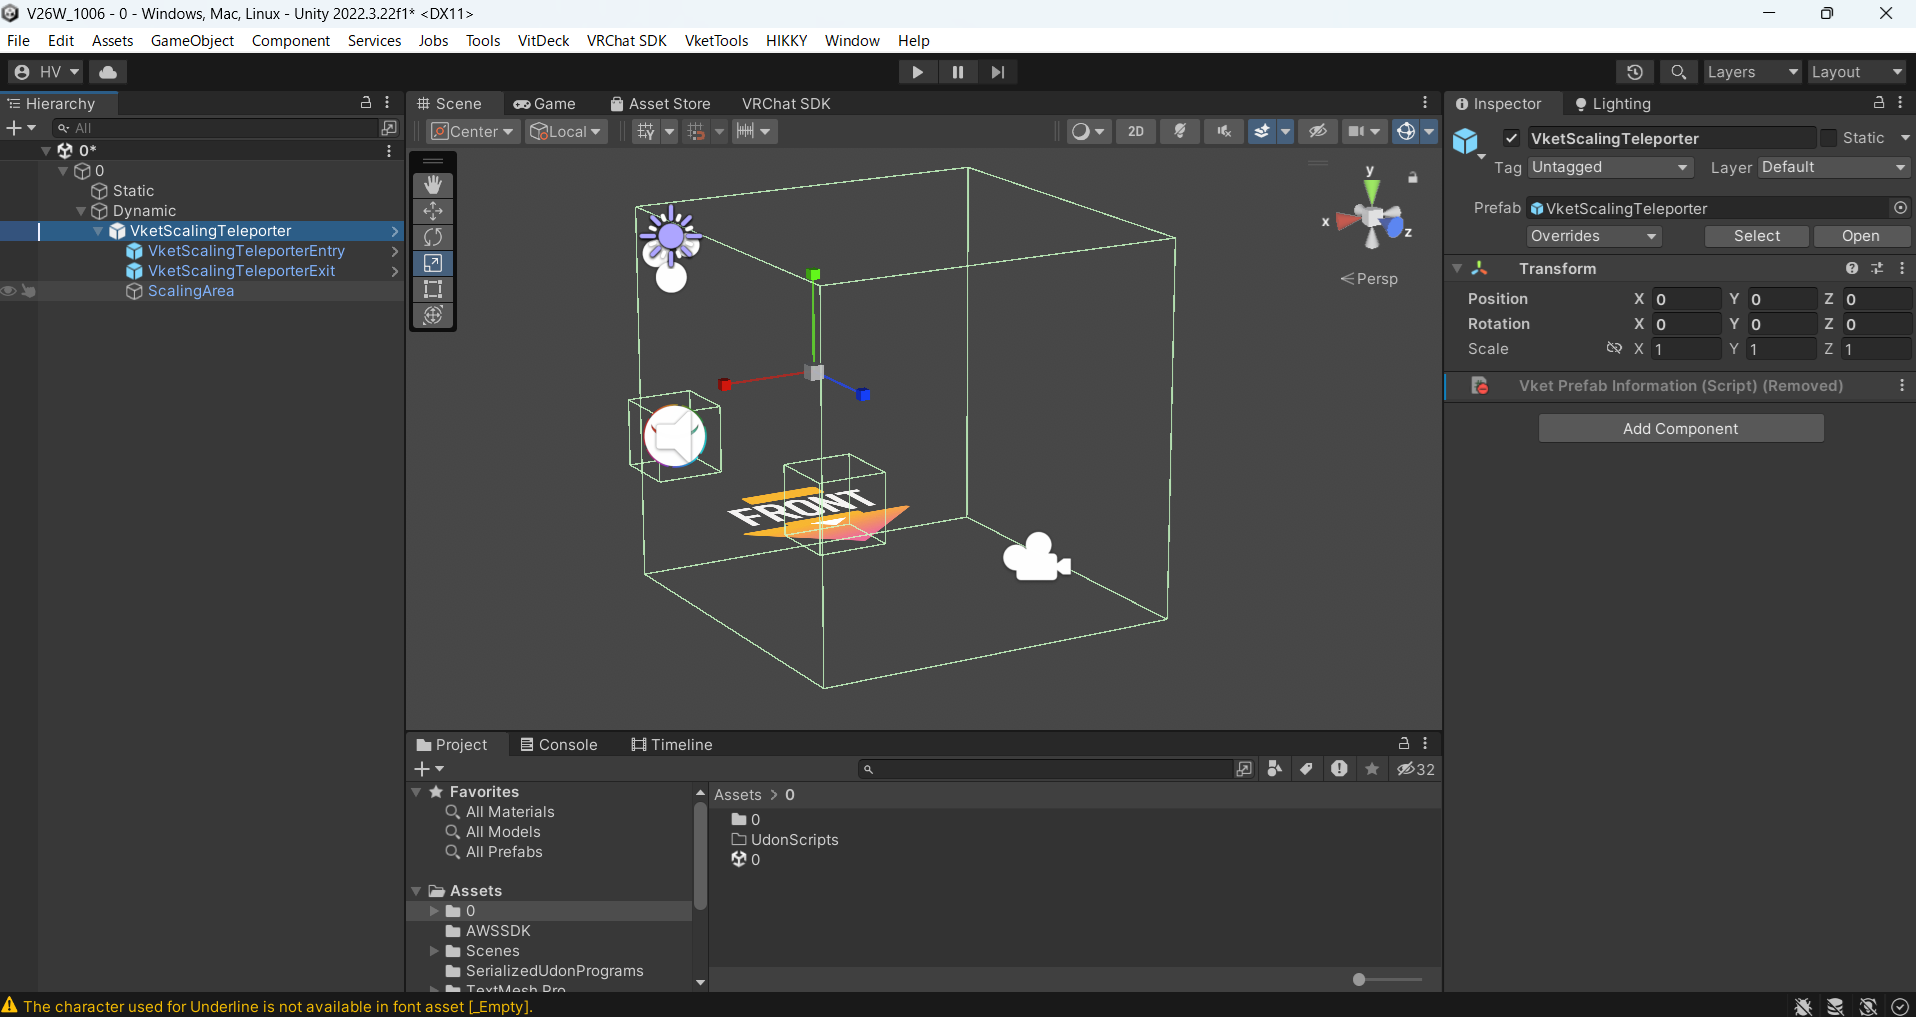
Task: Open the Layout dropdown
Action: coord(1857,72)
